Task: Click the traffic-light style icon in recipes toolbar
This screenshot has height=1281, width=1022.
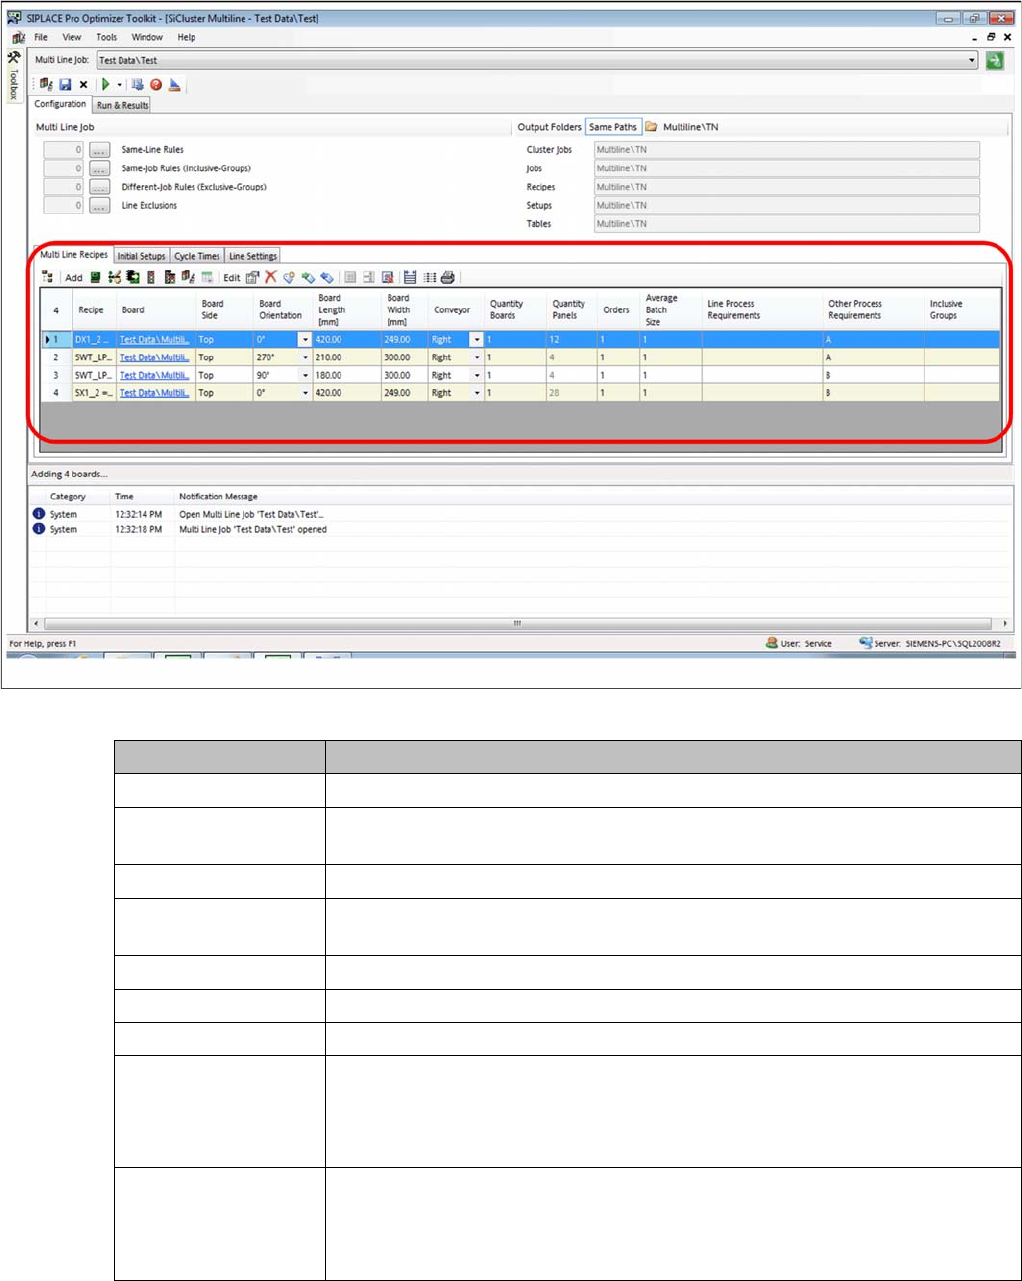Action: click(151, 277)
